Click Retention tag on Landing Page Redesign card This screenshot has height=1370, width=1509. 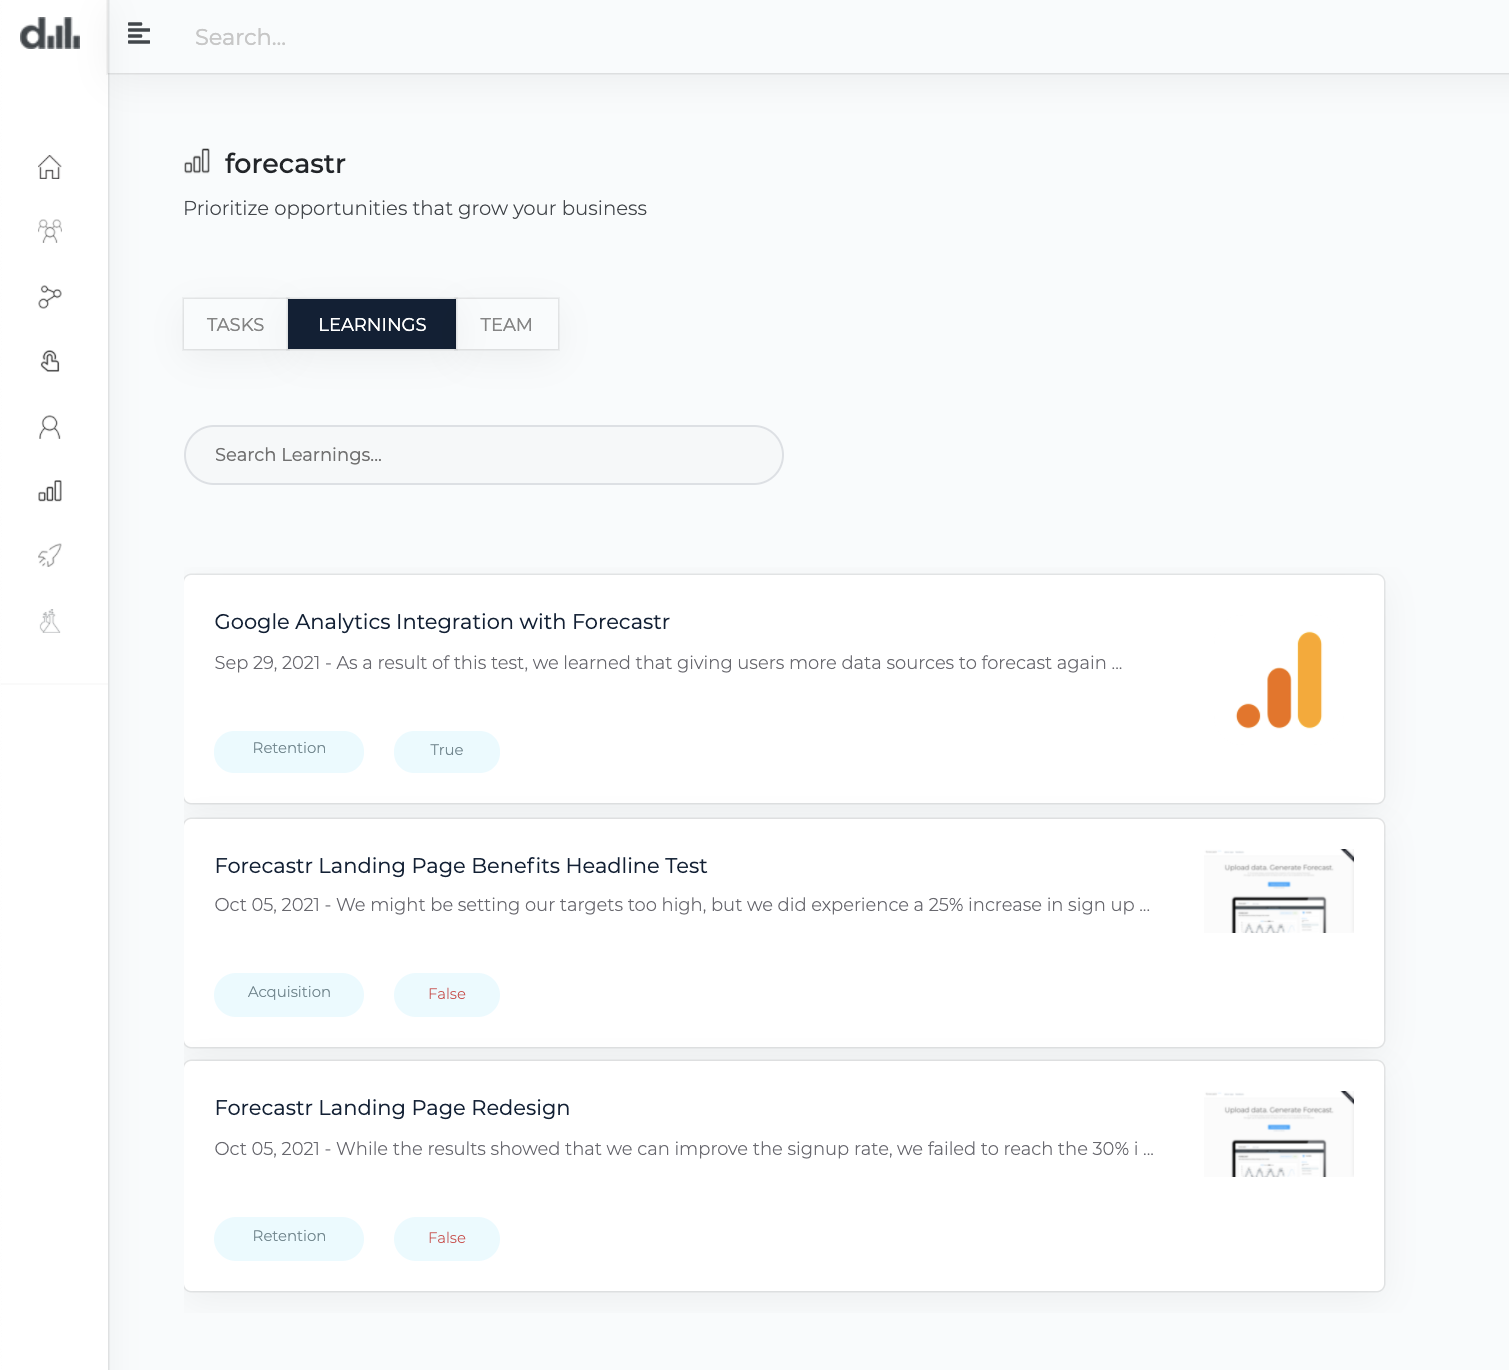click(x=289, y=1239)
